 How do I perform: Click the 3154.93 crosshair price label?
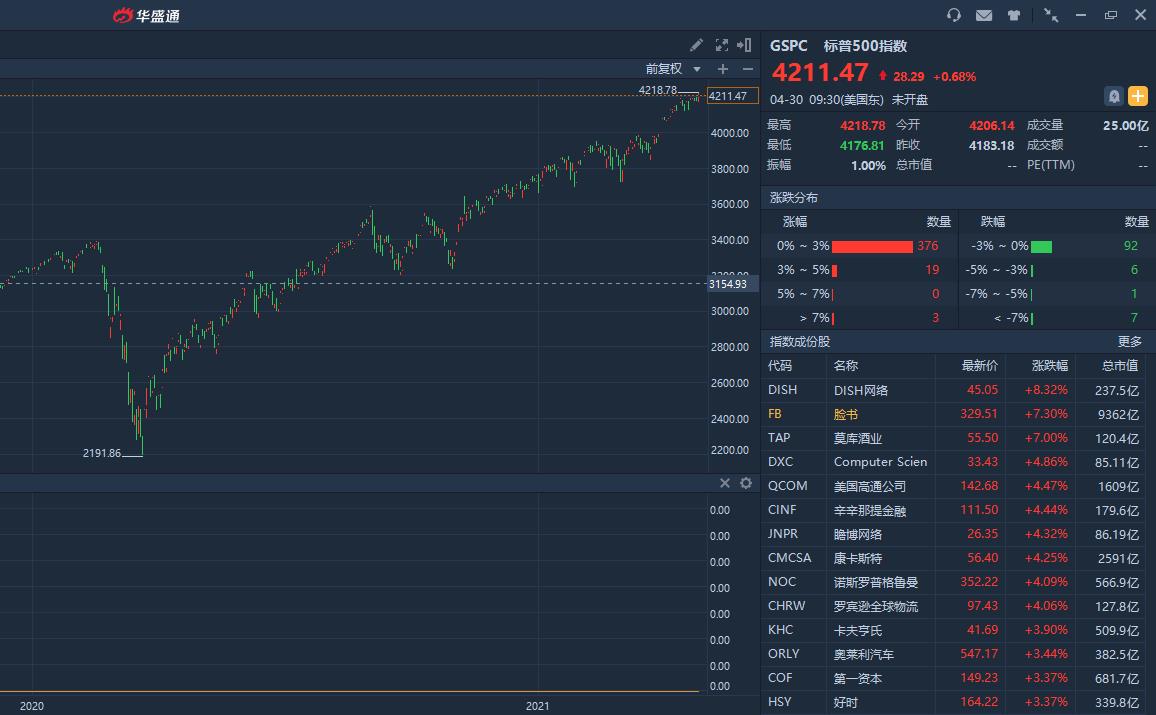tap(732, 284)
